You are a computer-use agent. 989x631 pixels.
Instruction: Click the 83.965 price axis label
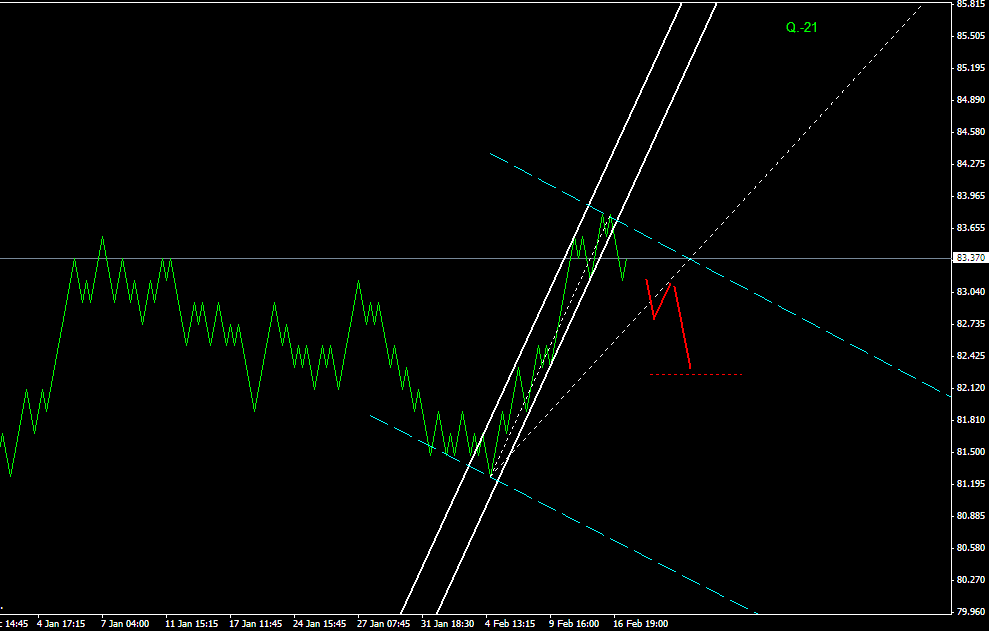pyautogui.click(x=971, y=196)
